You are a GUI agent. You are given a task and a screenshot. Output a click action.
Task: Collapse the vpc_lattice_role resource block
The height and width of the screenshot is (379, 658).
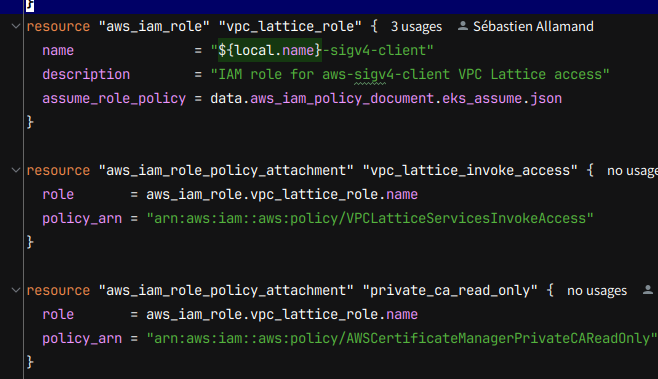pos(16,26)
